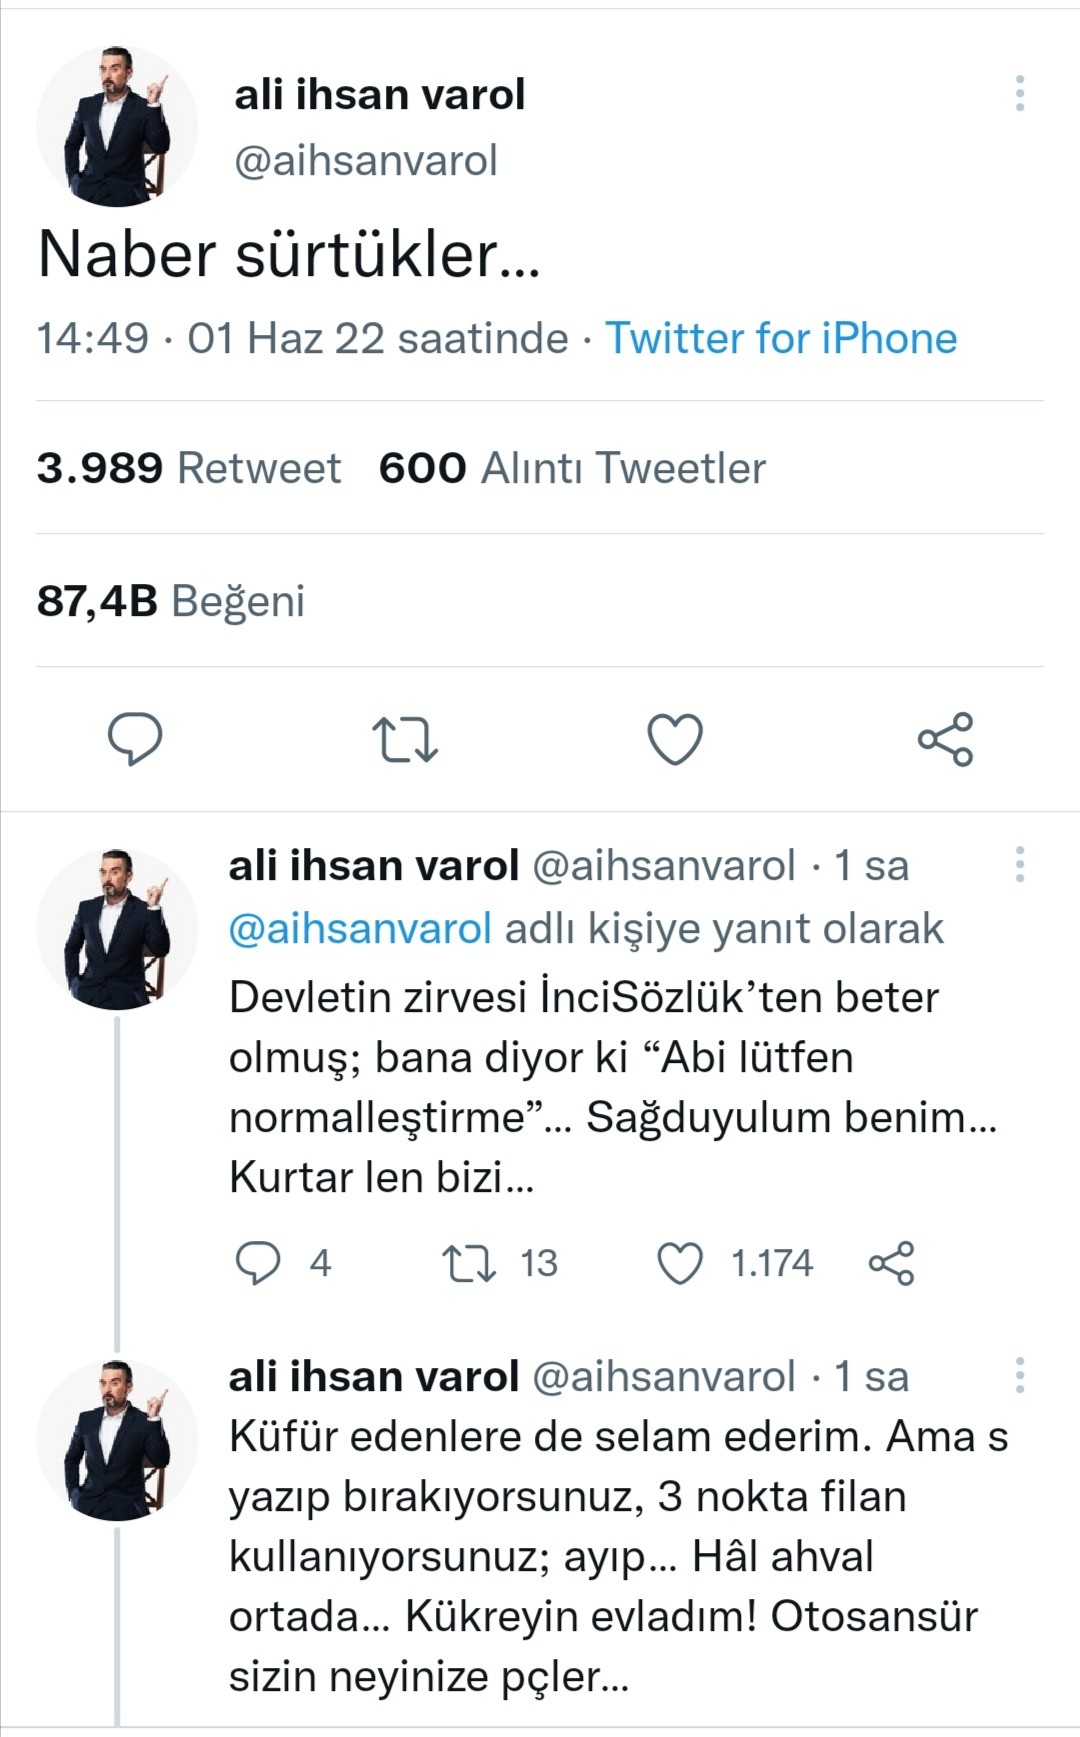Open the Twitter for iPhone source link
Viewport: 1080px width, 1737px height.
(x=781, y=338)
